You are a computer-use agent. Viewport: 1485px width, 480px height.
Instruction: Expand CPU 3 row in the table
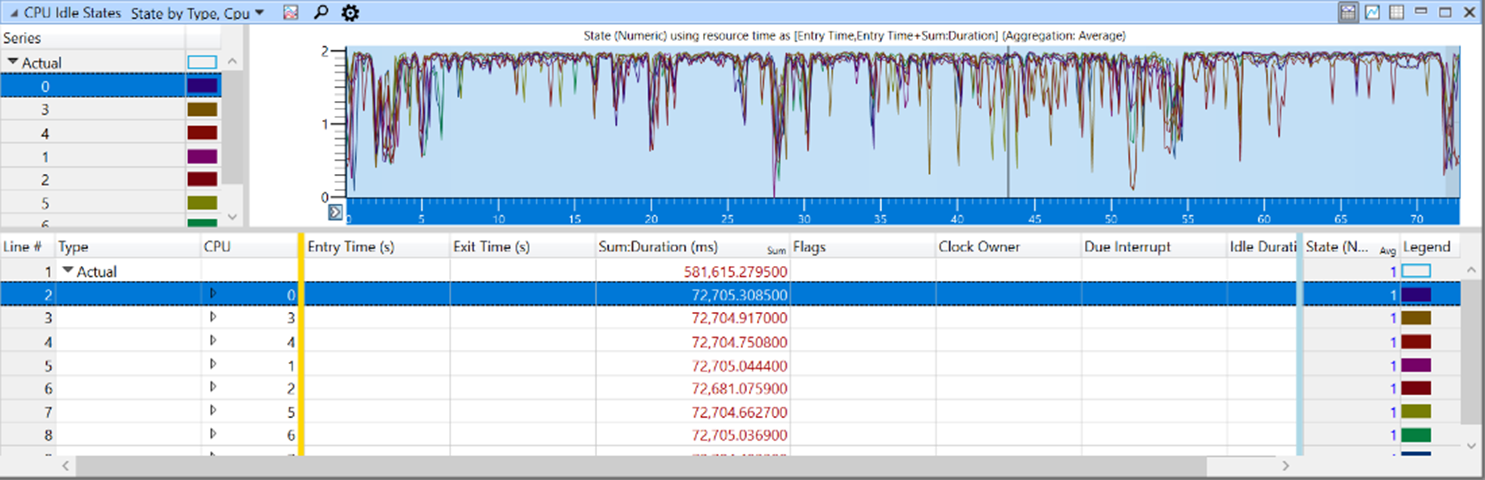tap(212, 318)
